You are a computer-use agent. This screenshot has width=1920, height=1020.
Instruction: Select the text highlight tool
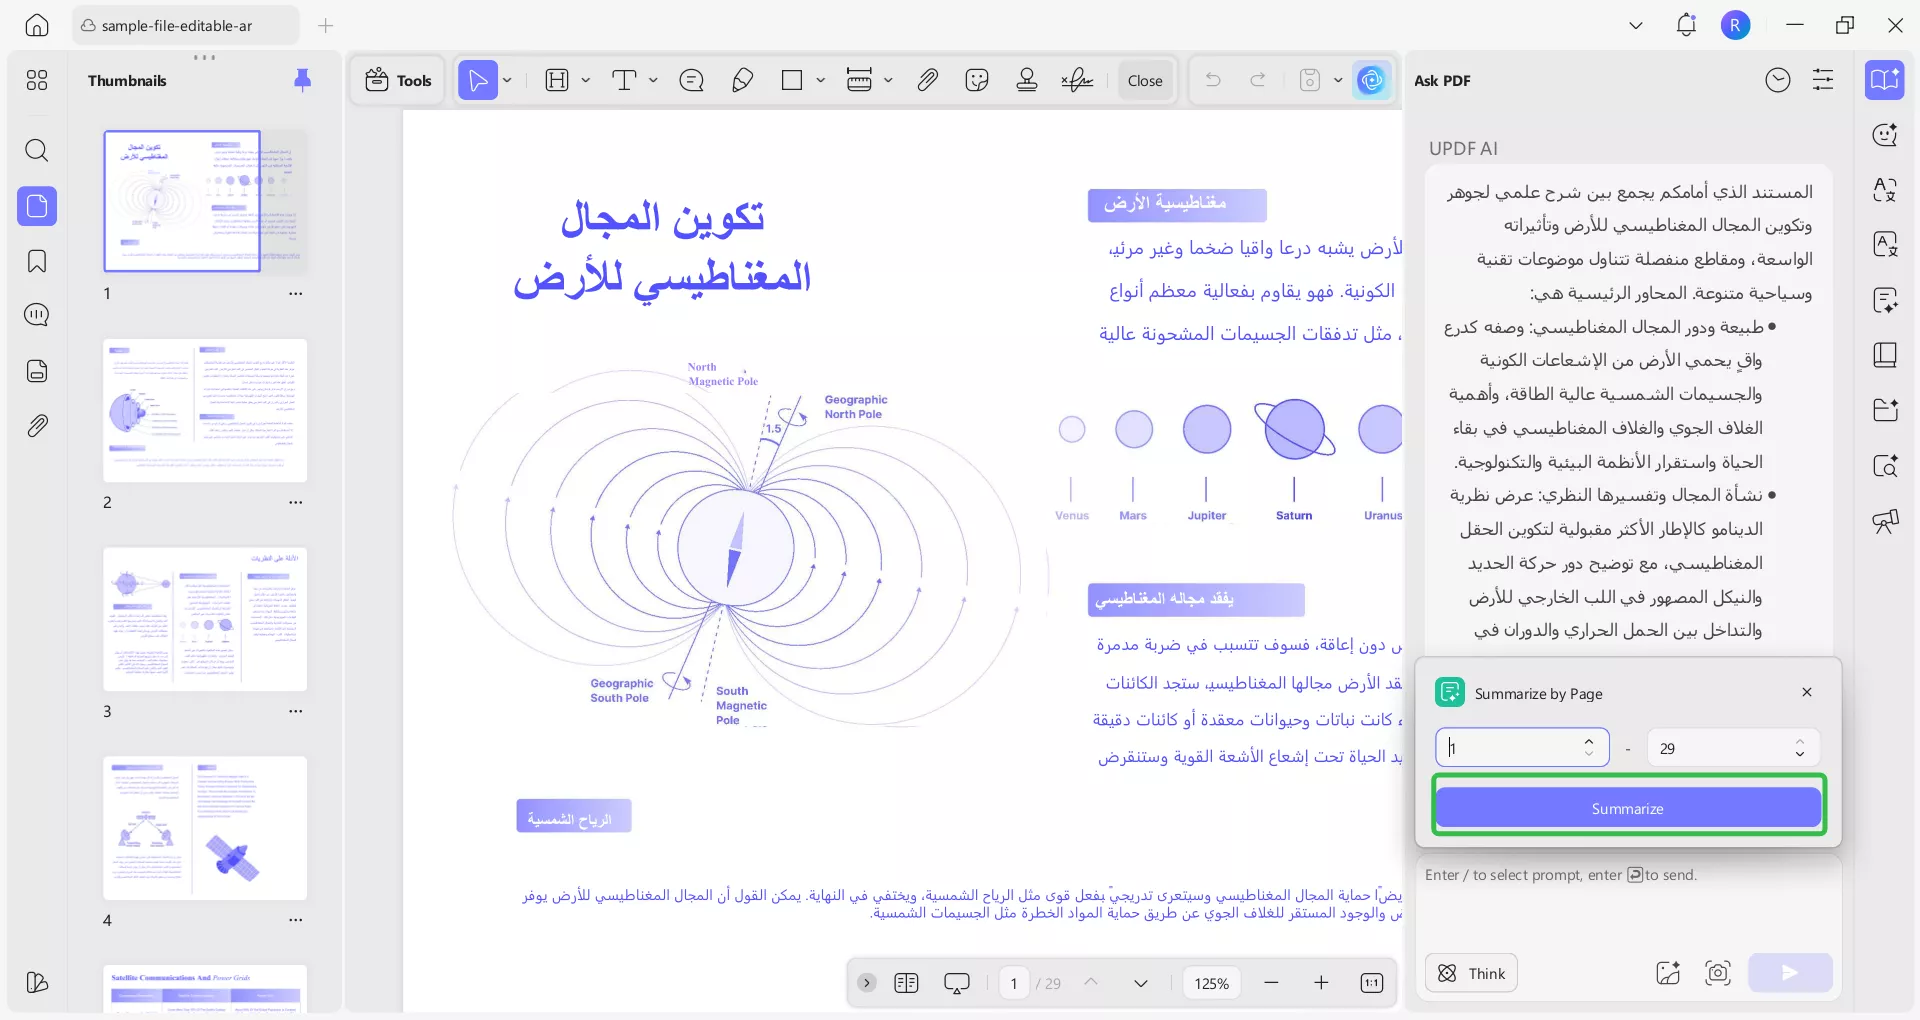click(x=557, y=80)
